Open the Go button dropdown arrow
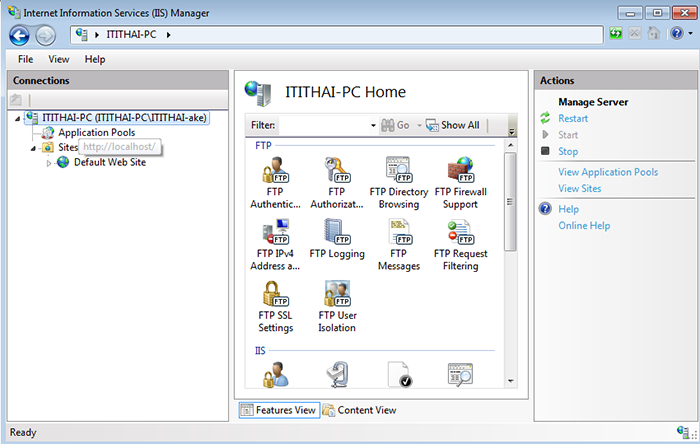Image resolution: width=700 pixels, height=444 pixels. point(419,125)
